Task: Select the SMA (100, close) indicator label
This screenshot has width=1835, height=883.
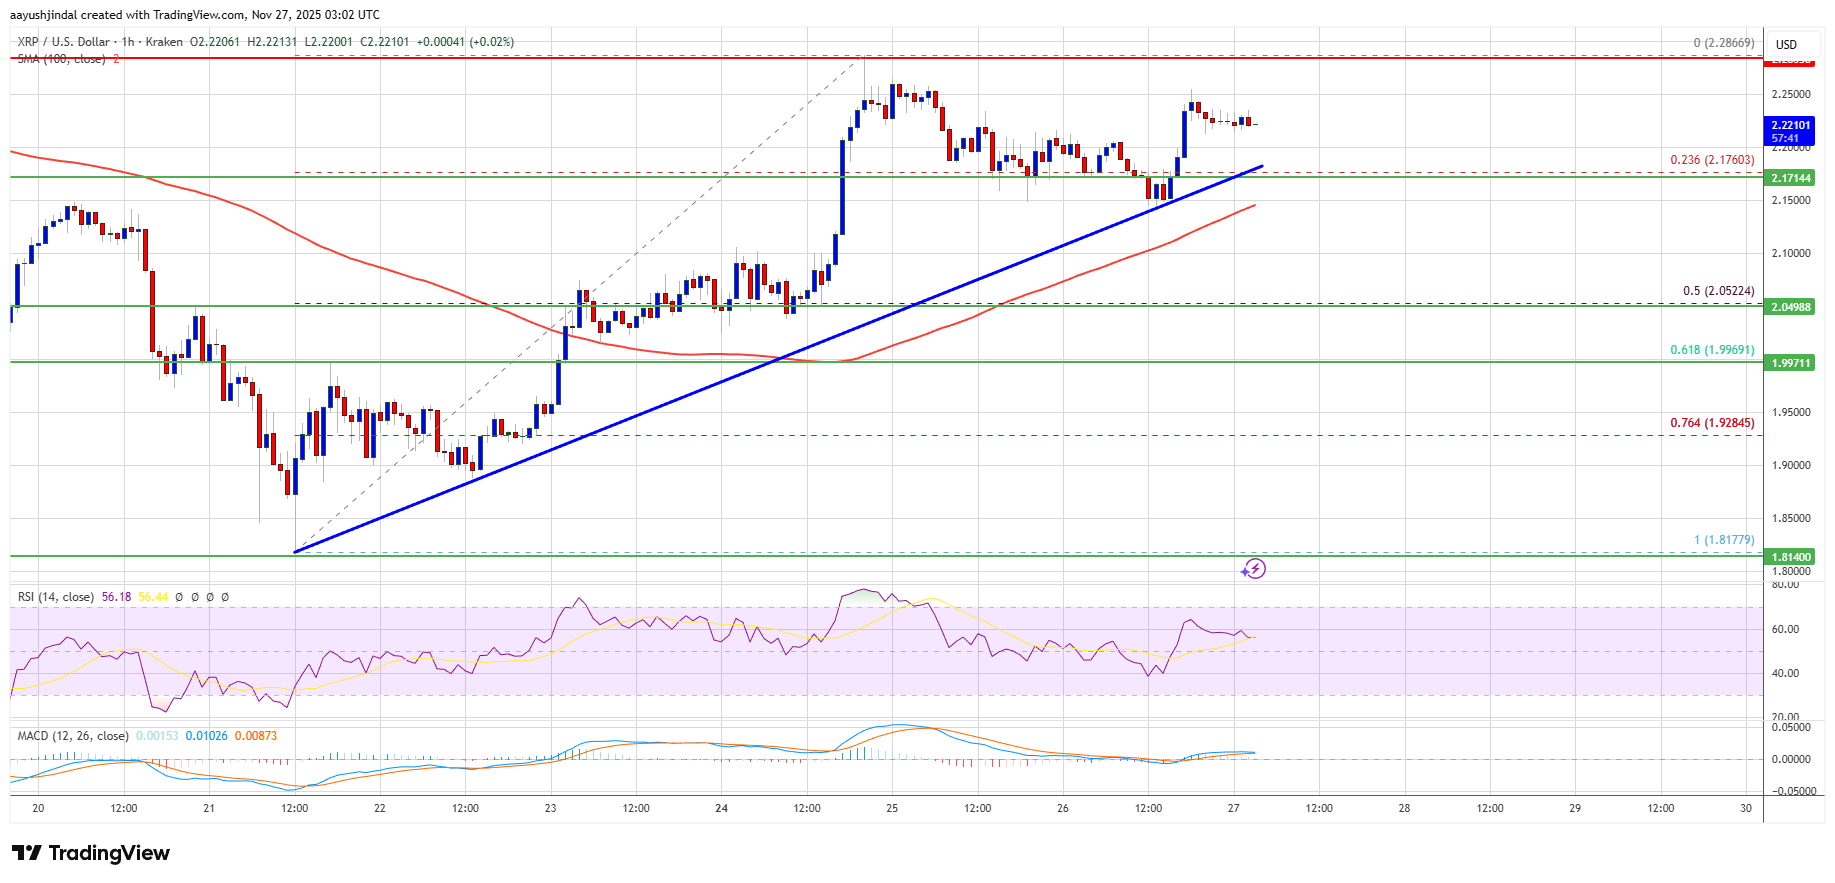Action: pos(61,59)
